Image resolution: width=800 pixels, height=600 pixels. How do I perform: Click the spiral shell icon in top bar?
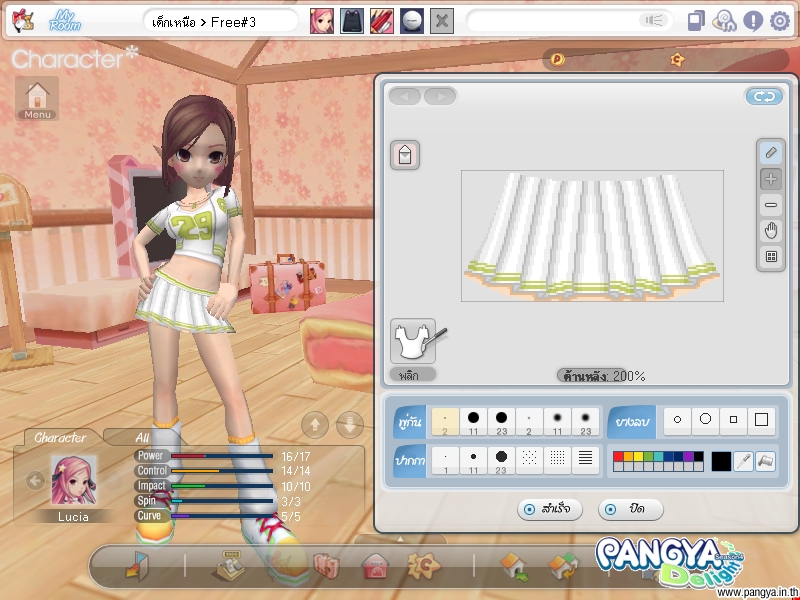(724, 21)
